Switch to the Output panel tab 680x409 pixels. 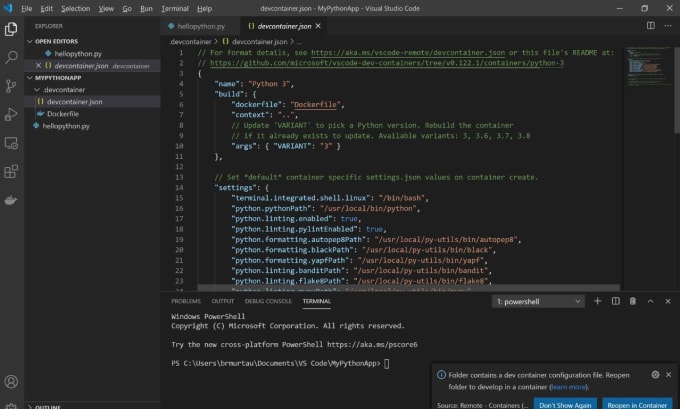point(222,301)
